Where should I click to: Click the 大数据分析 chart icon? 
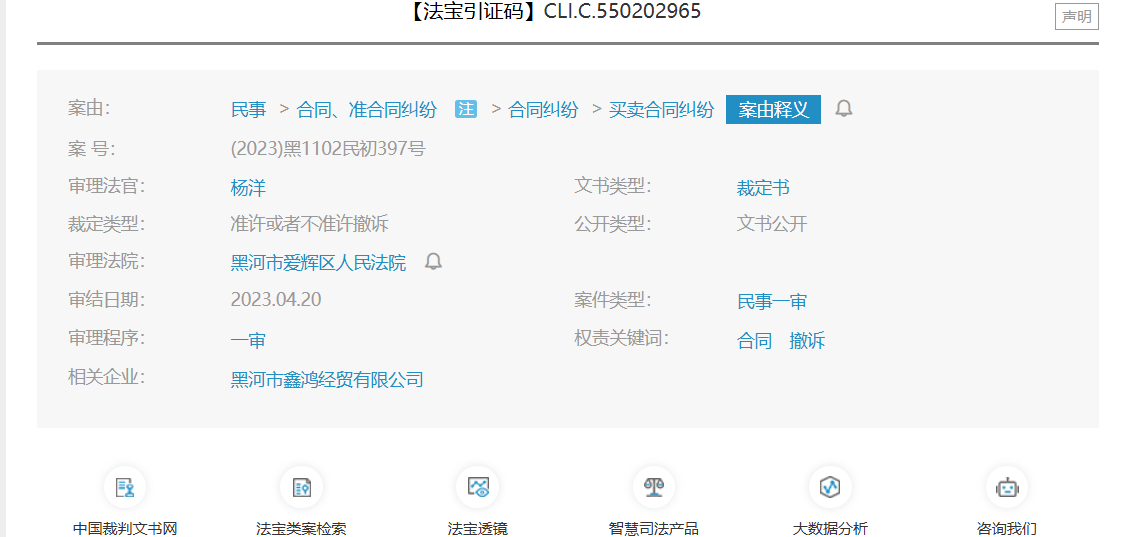pos(830,488)
